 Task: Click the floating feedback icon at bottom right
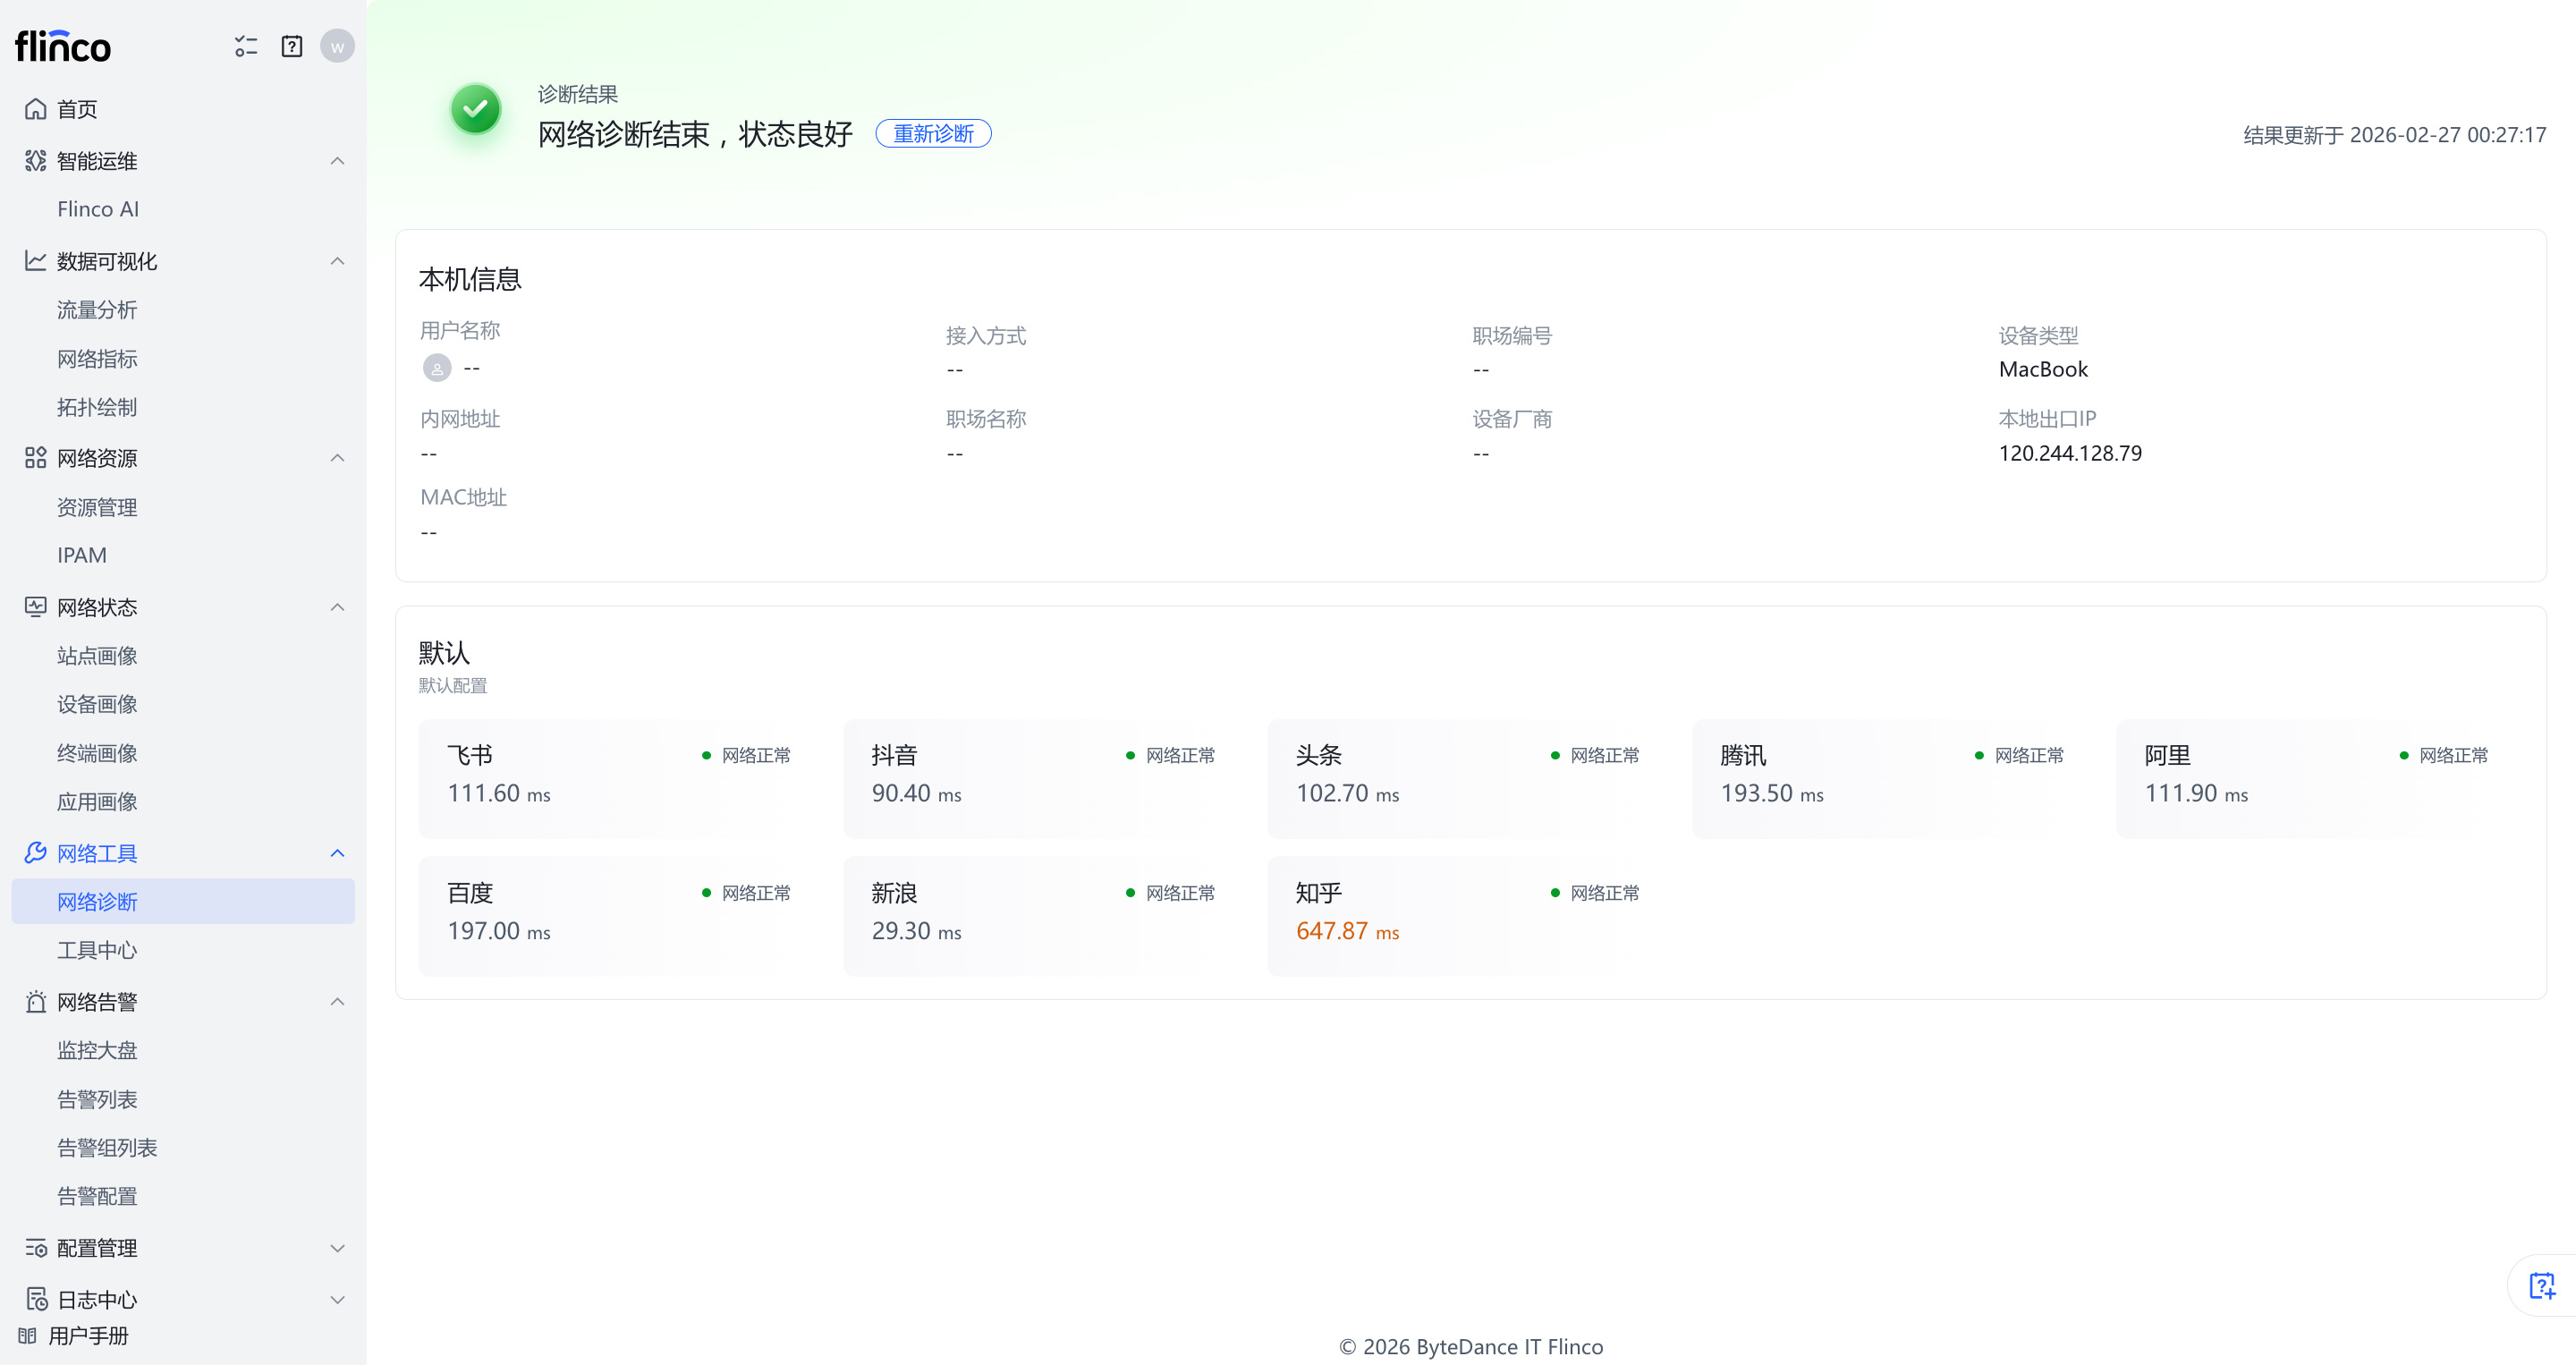[2541, 1285]
